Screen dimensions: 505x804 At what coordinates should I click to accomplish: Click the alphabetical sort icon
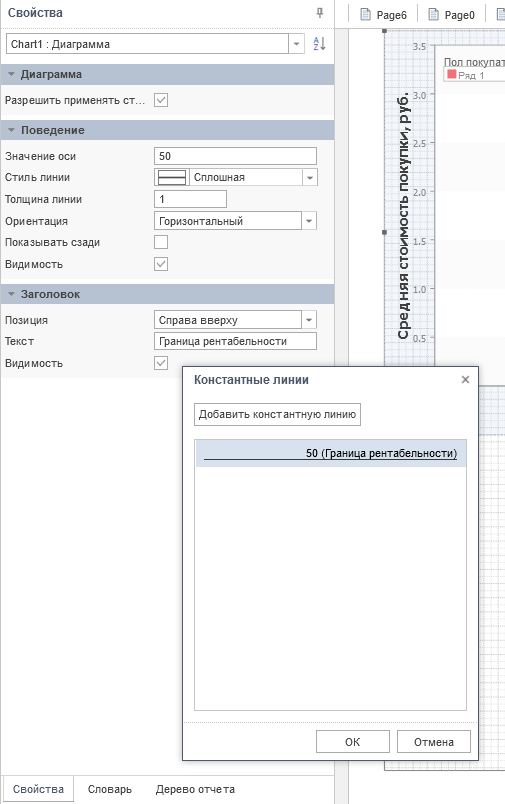(319, 44)
